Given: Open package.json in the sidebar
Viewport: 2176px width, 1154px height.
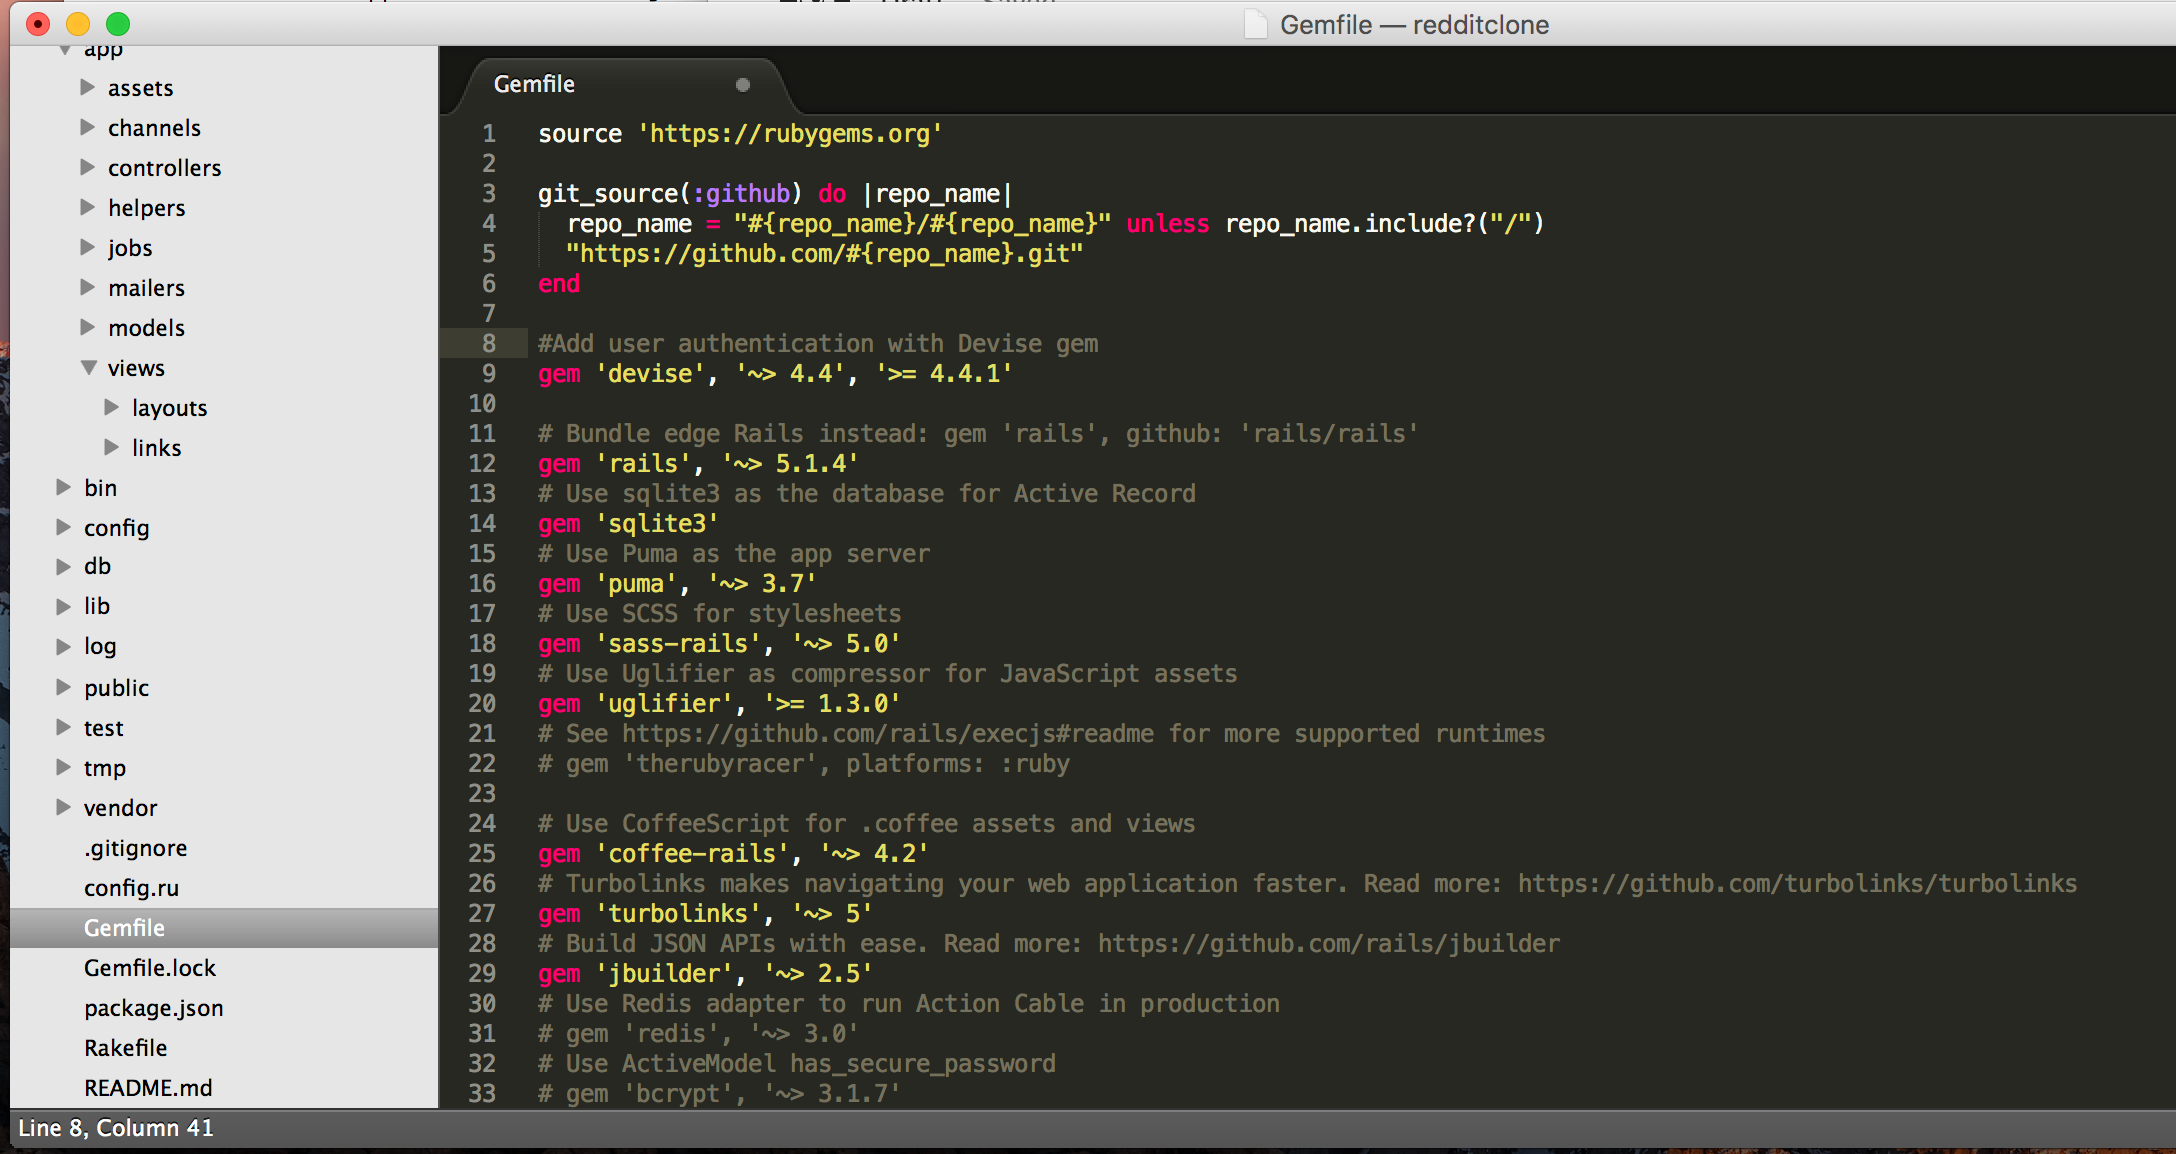Looking at the screenshot, I should coord(153,1008).
